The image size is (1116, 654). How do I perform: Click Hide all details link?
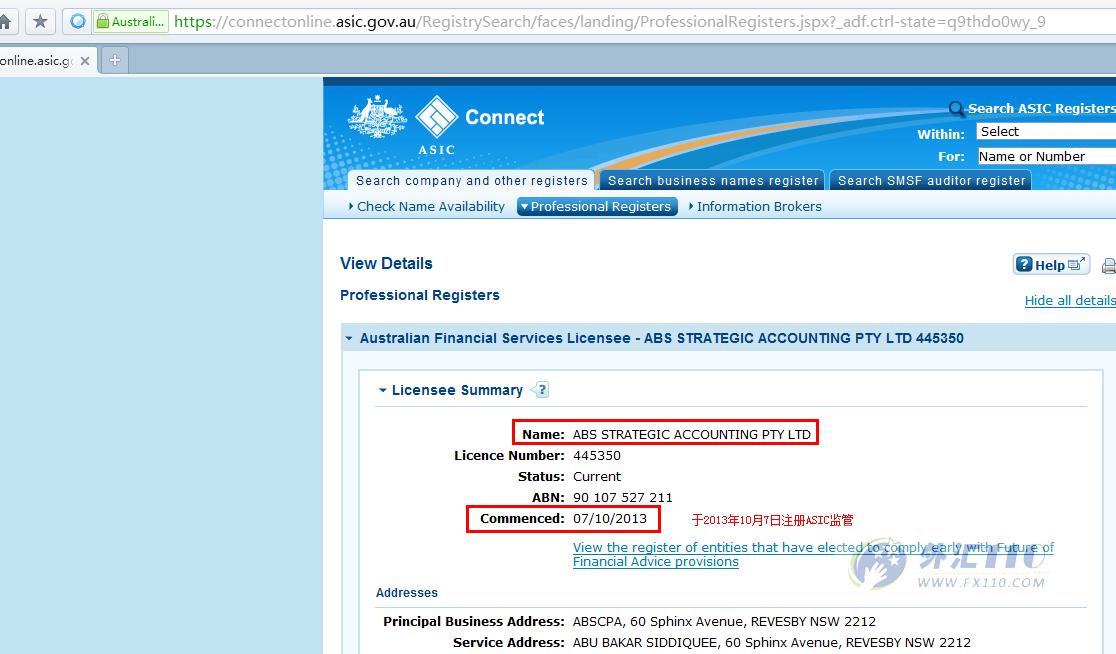coord(1070,300)
